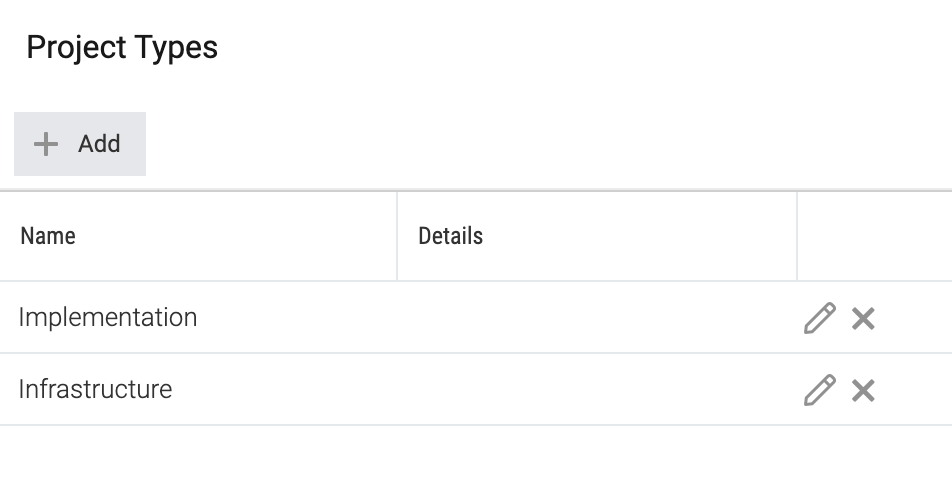Click the plus icon on the Add button

coord(46,144)
